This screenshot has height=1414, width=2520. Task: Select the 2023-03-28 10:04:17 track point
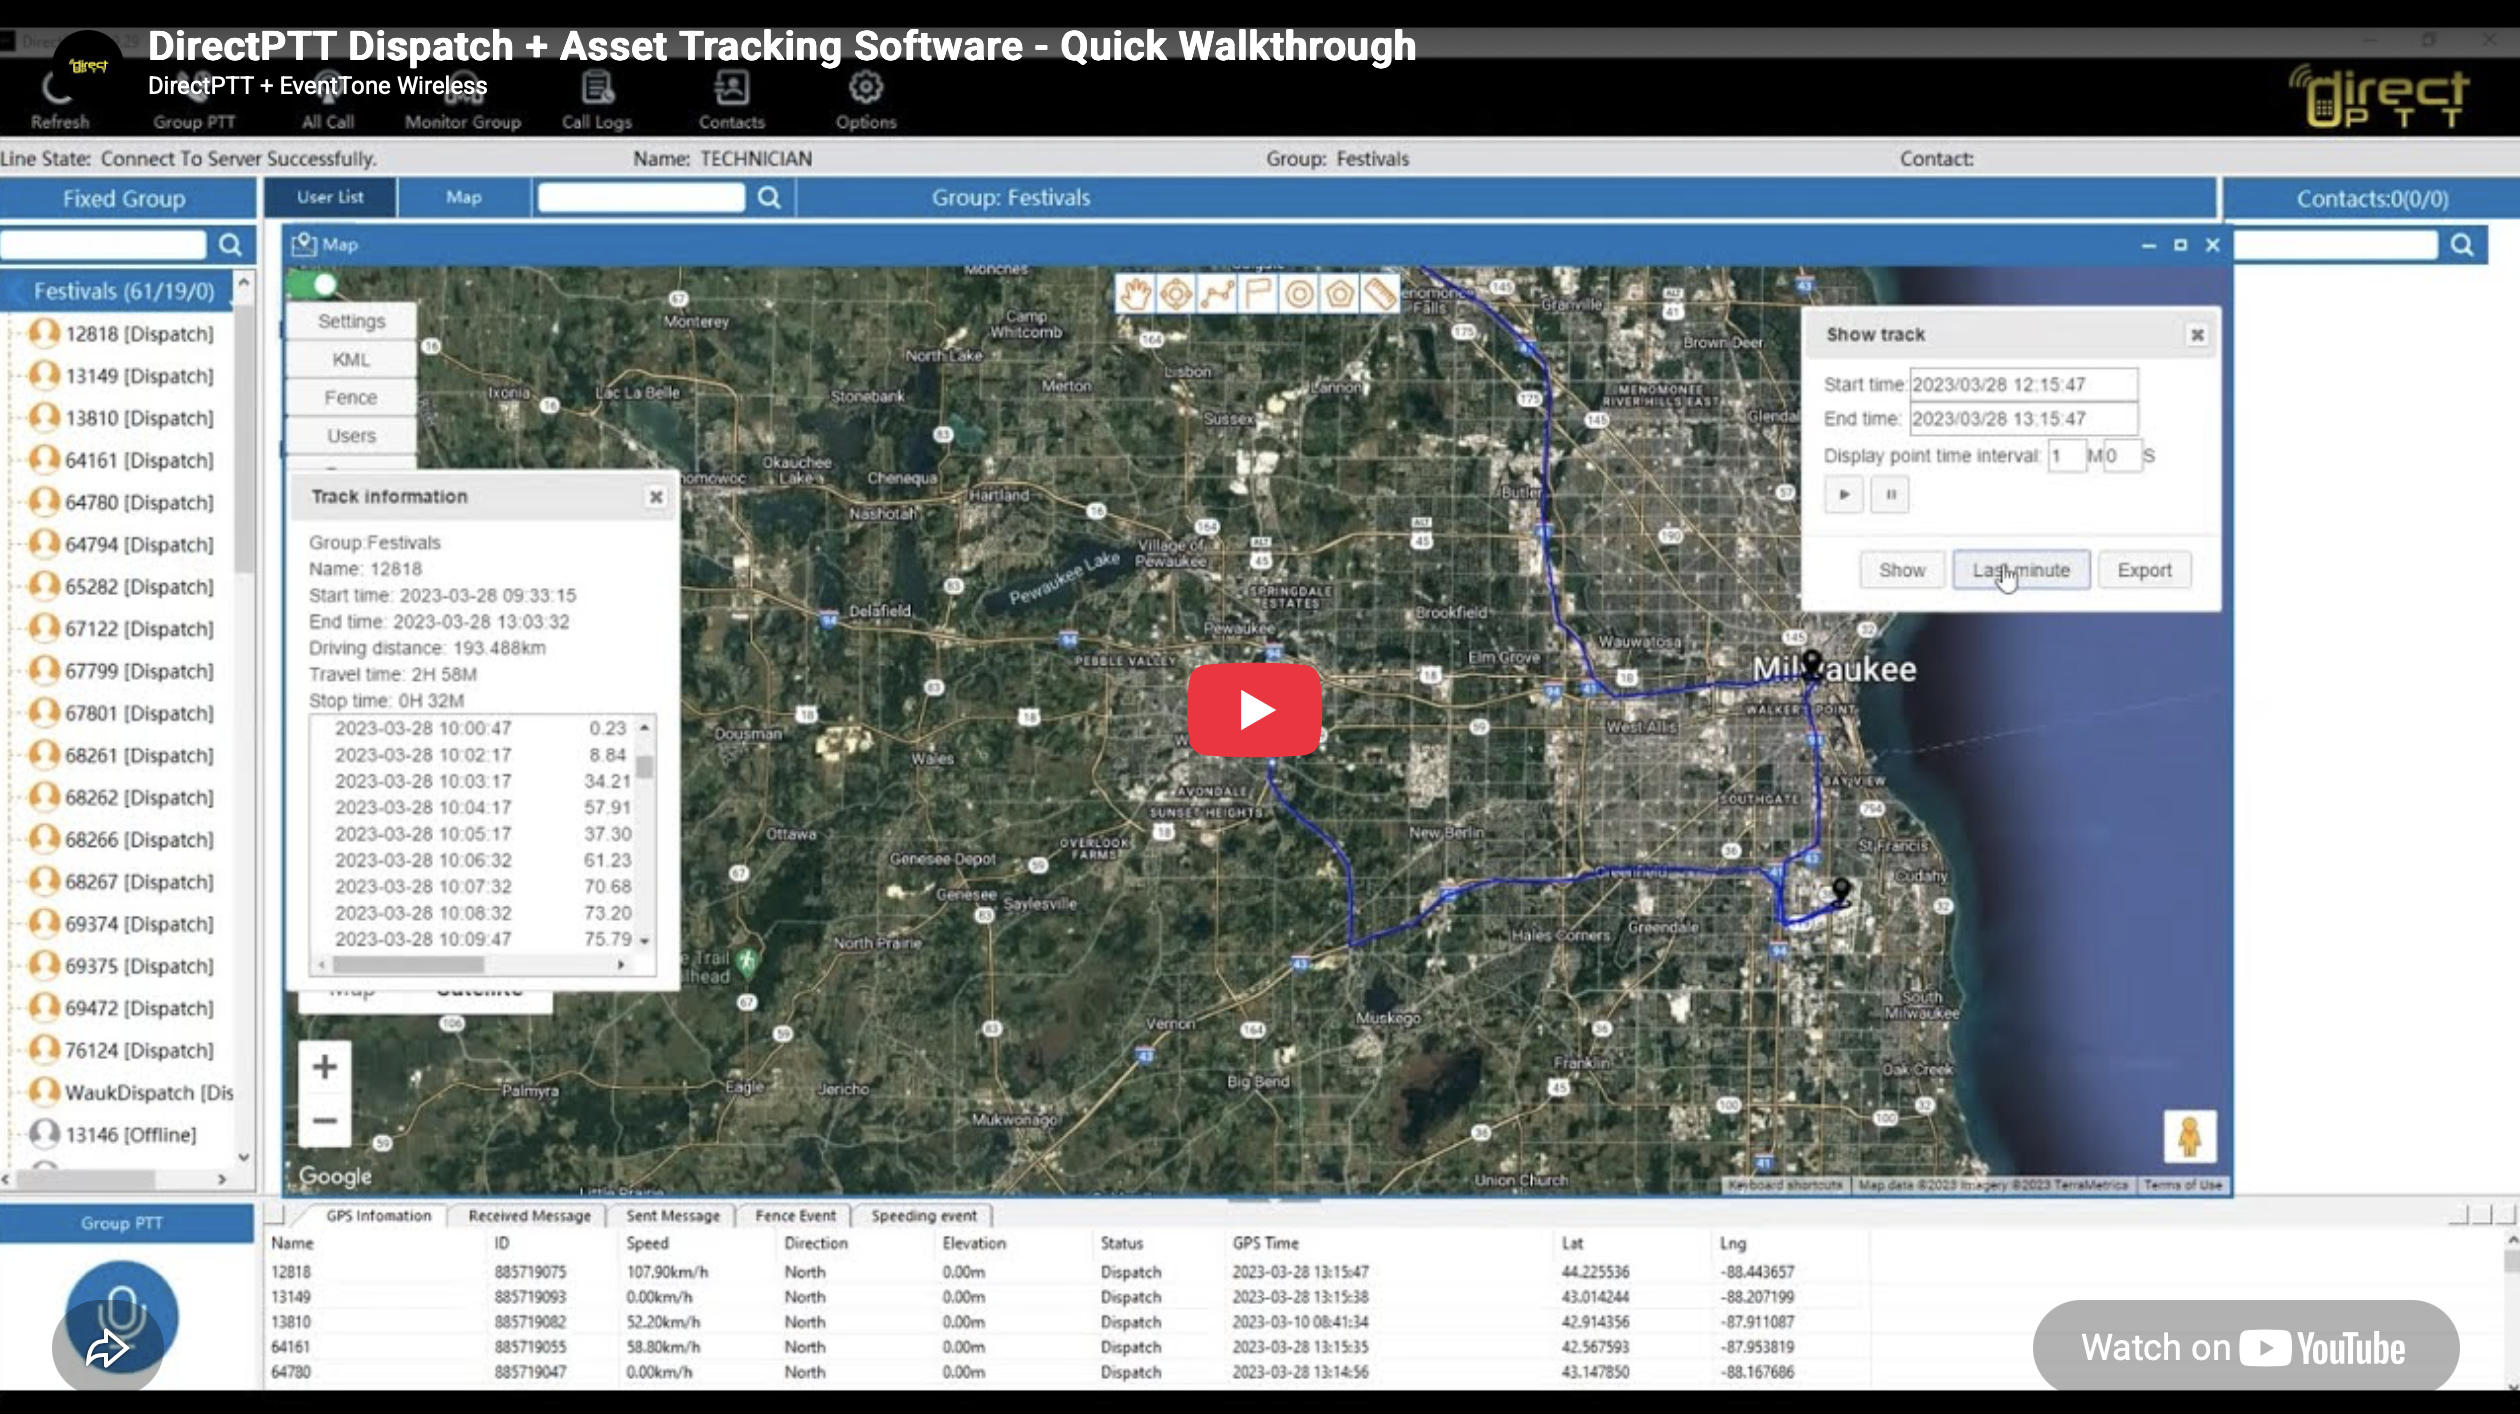point(482,808)
